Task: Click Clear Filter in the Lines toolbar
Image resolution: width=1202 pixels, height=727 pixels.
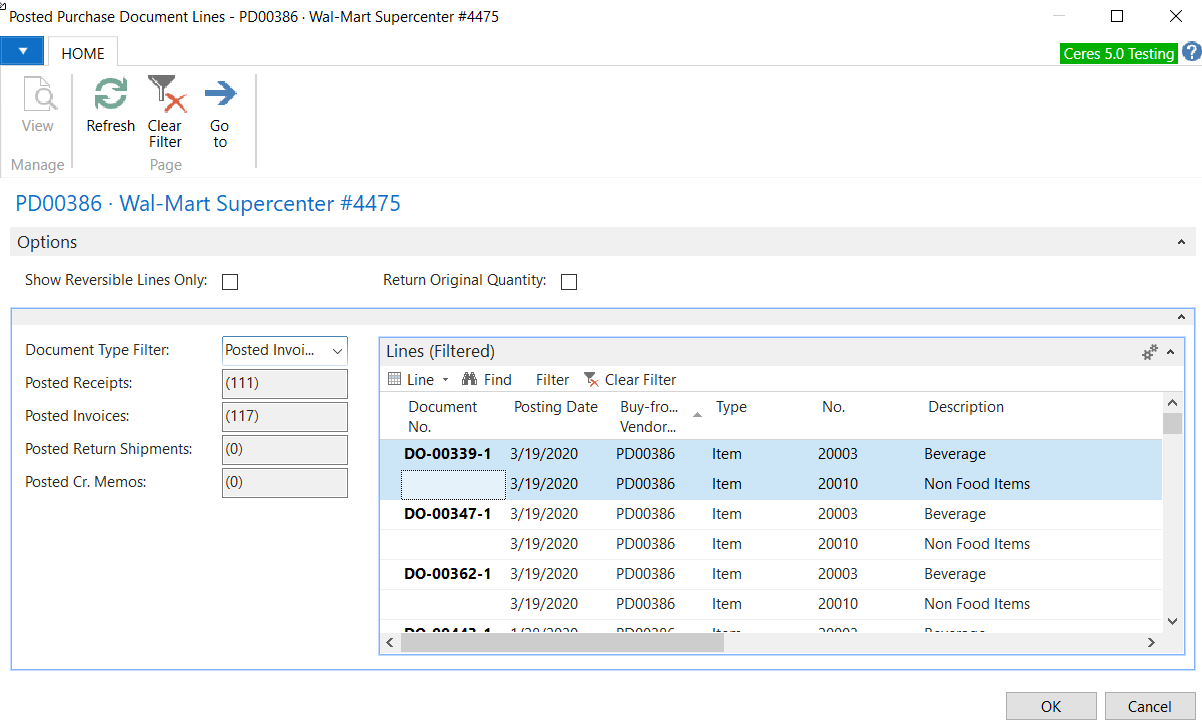Action: click(630, 380)
